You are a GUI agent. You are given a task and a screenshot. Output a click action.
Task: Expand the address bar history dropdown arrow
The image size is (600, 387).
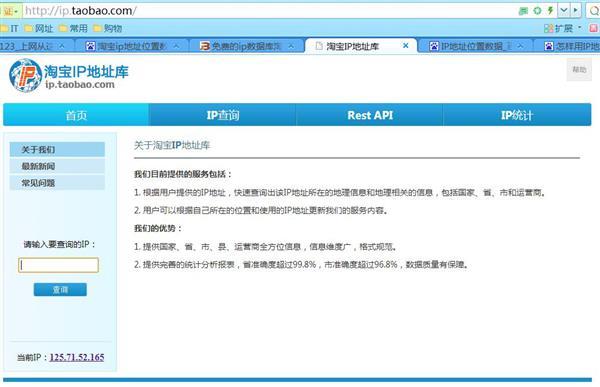tap(564, 10)
